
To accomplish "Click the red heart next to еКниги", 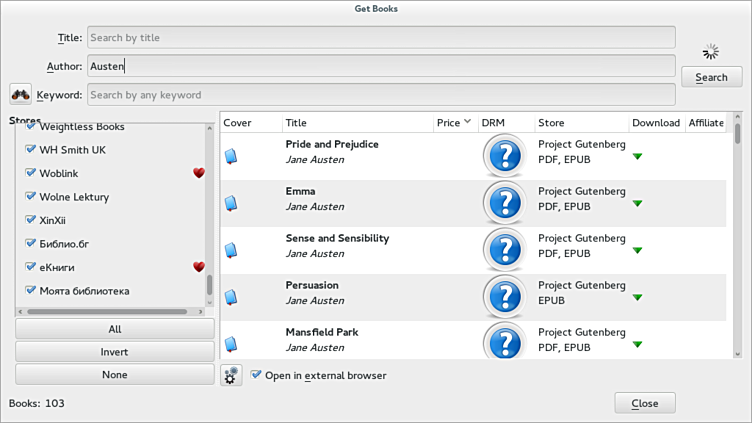I will [198, 267].
